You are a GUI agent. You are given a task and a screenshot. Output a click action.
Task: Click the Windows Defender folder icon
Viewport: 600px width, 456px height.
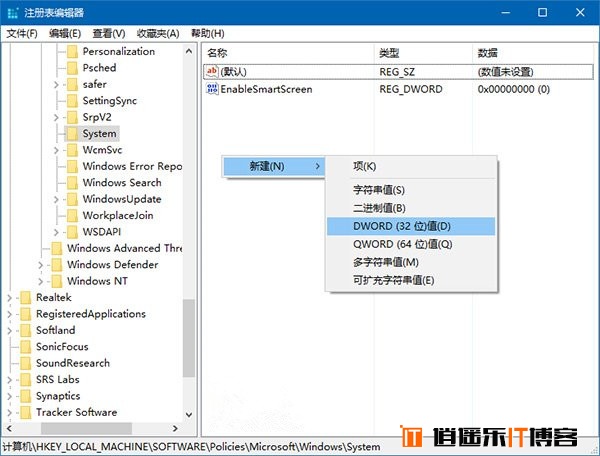[57, 265]
